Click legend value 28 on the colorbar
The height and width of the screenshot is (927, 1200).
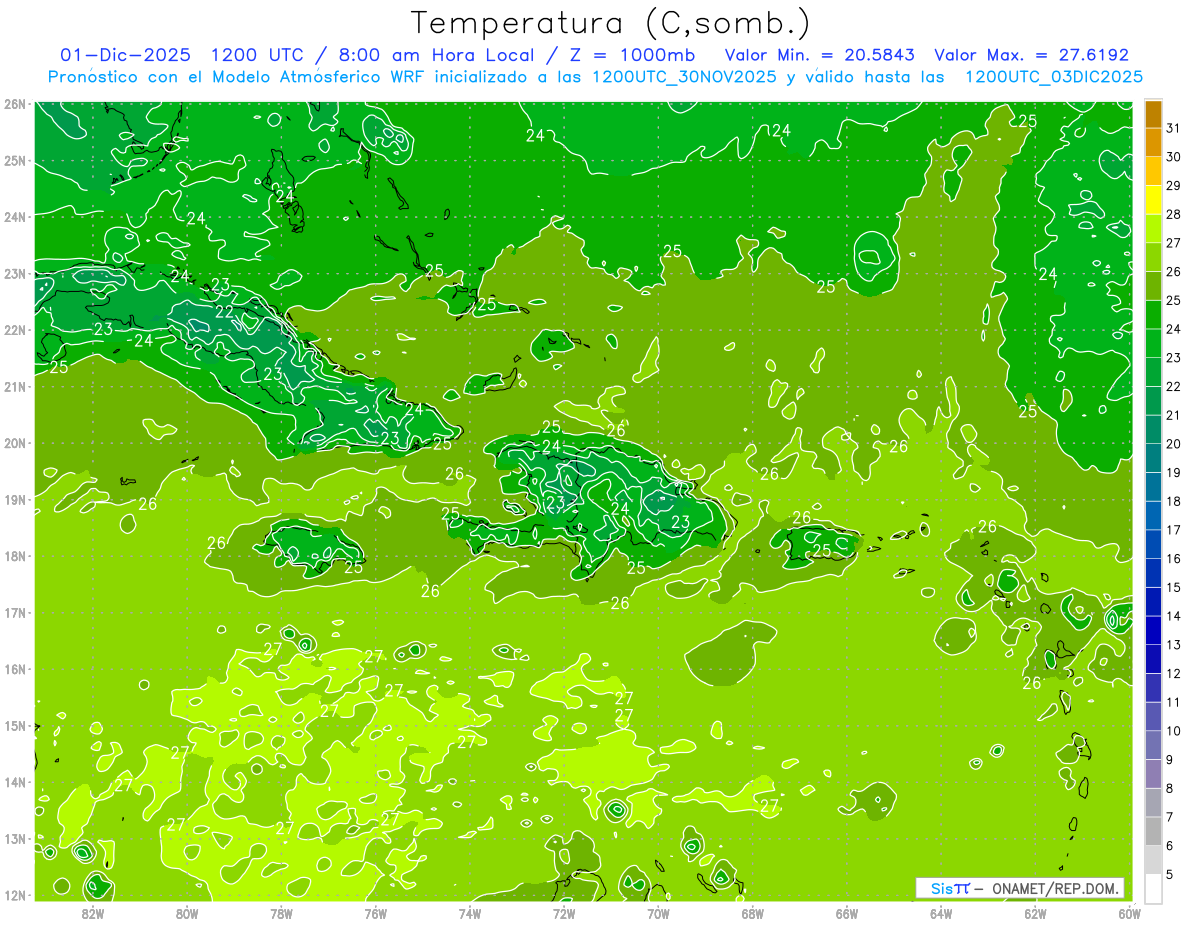[x=1173, y=214]
